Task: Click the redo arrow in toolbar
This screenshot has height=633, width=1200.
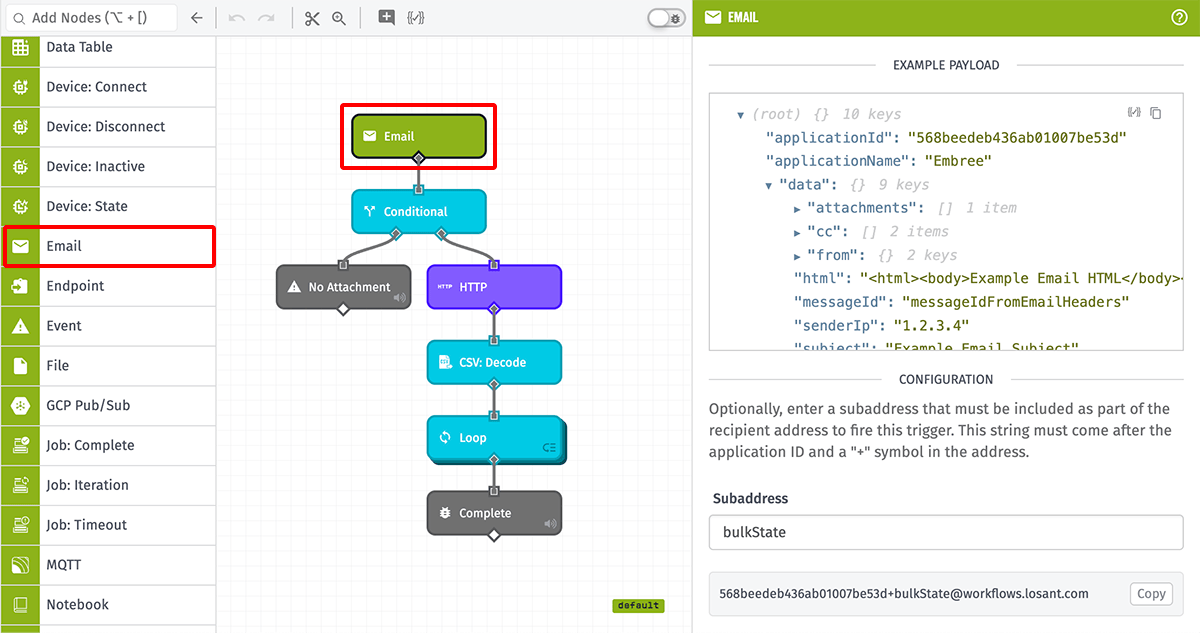Action: (266, 18)
